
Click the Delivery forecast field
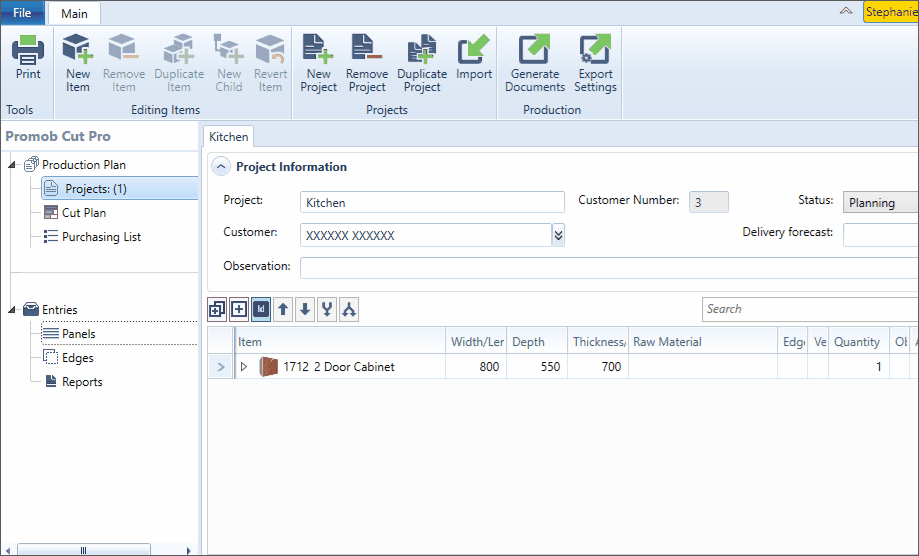pos(880,235)
